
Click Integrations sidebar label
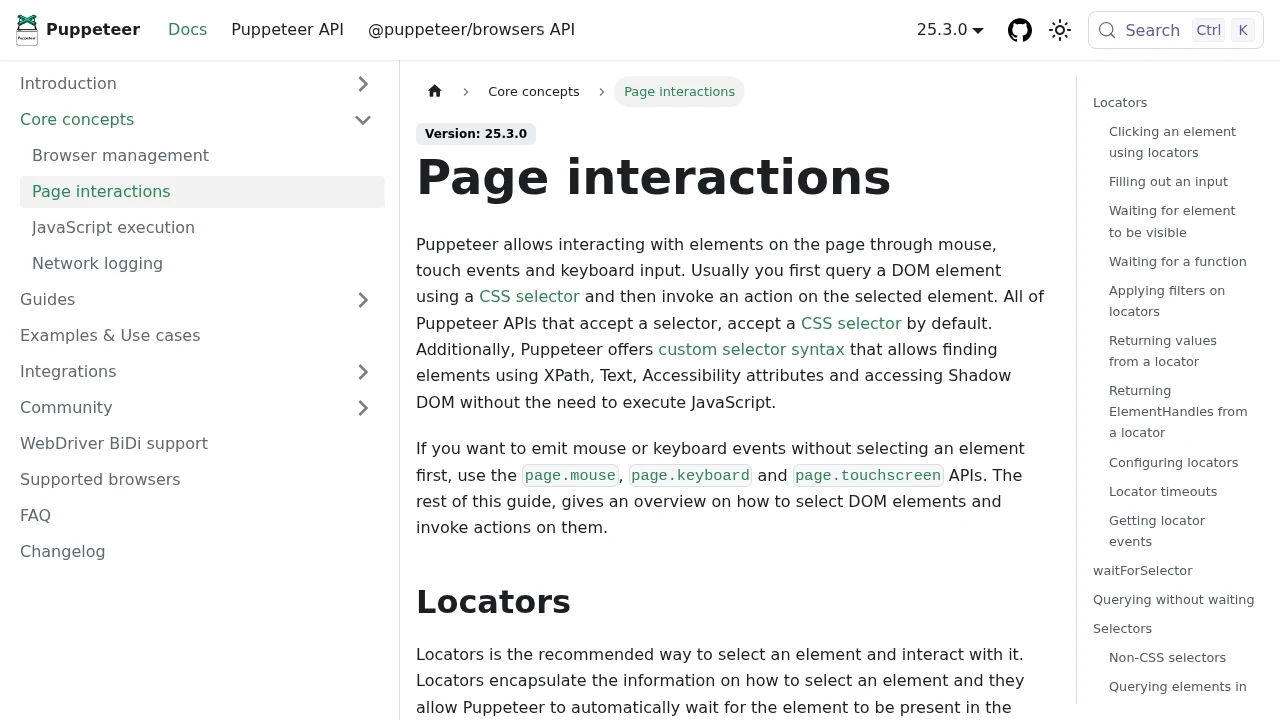(x=68, y=372)
